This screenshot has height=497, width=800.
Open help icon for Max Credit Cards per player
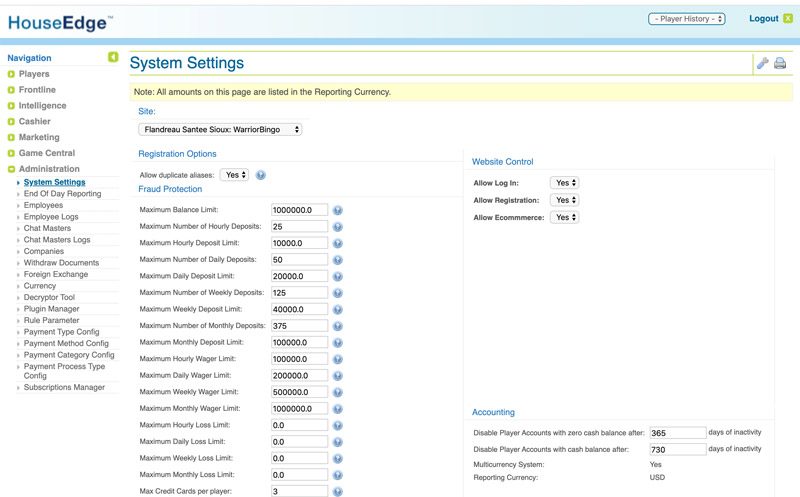coord(337,491)
